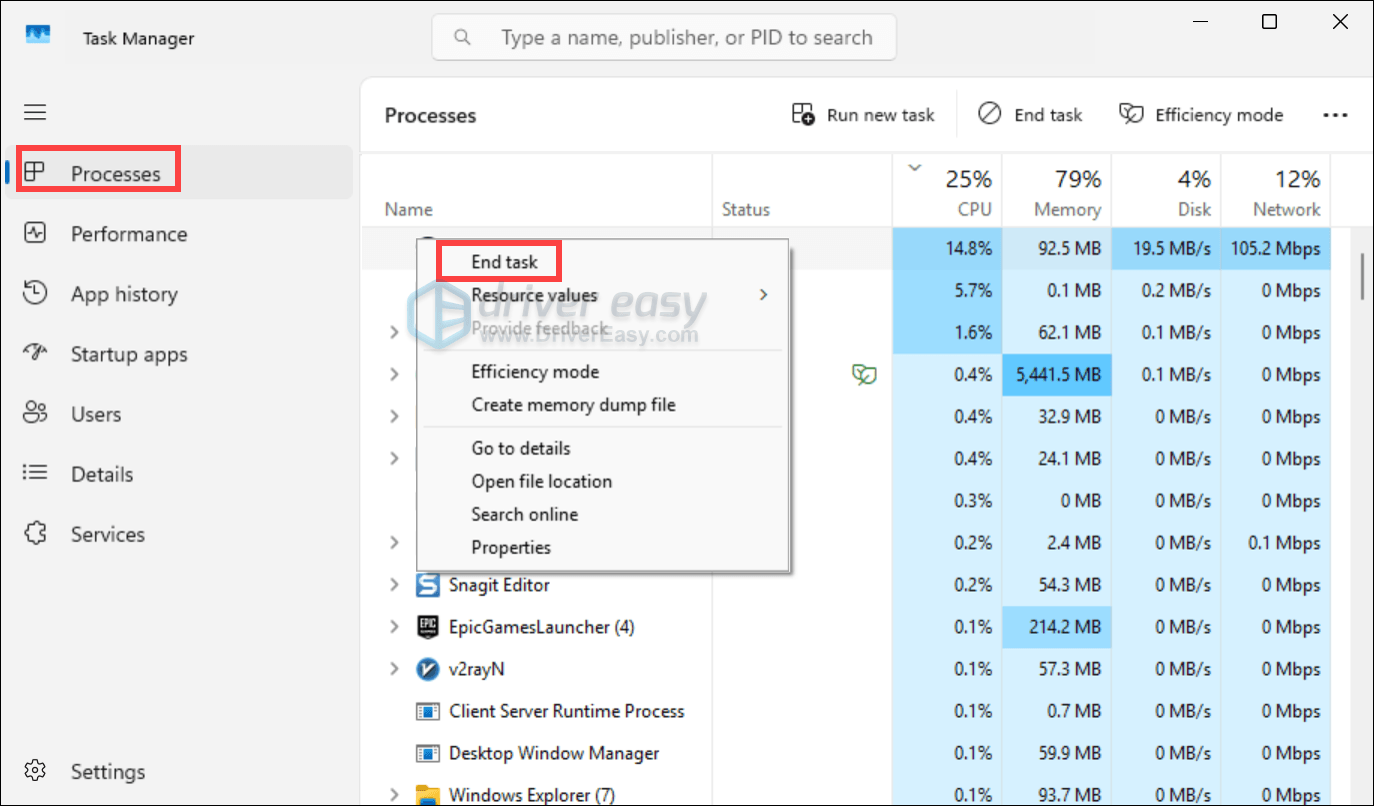Choose End task from the context menu
Image resolution: width=1374 pixels, height=806 pixels.
(504, 262)
